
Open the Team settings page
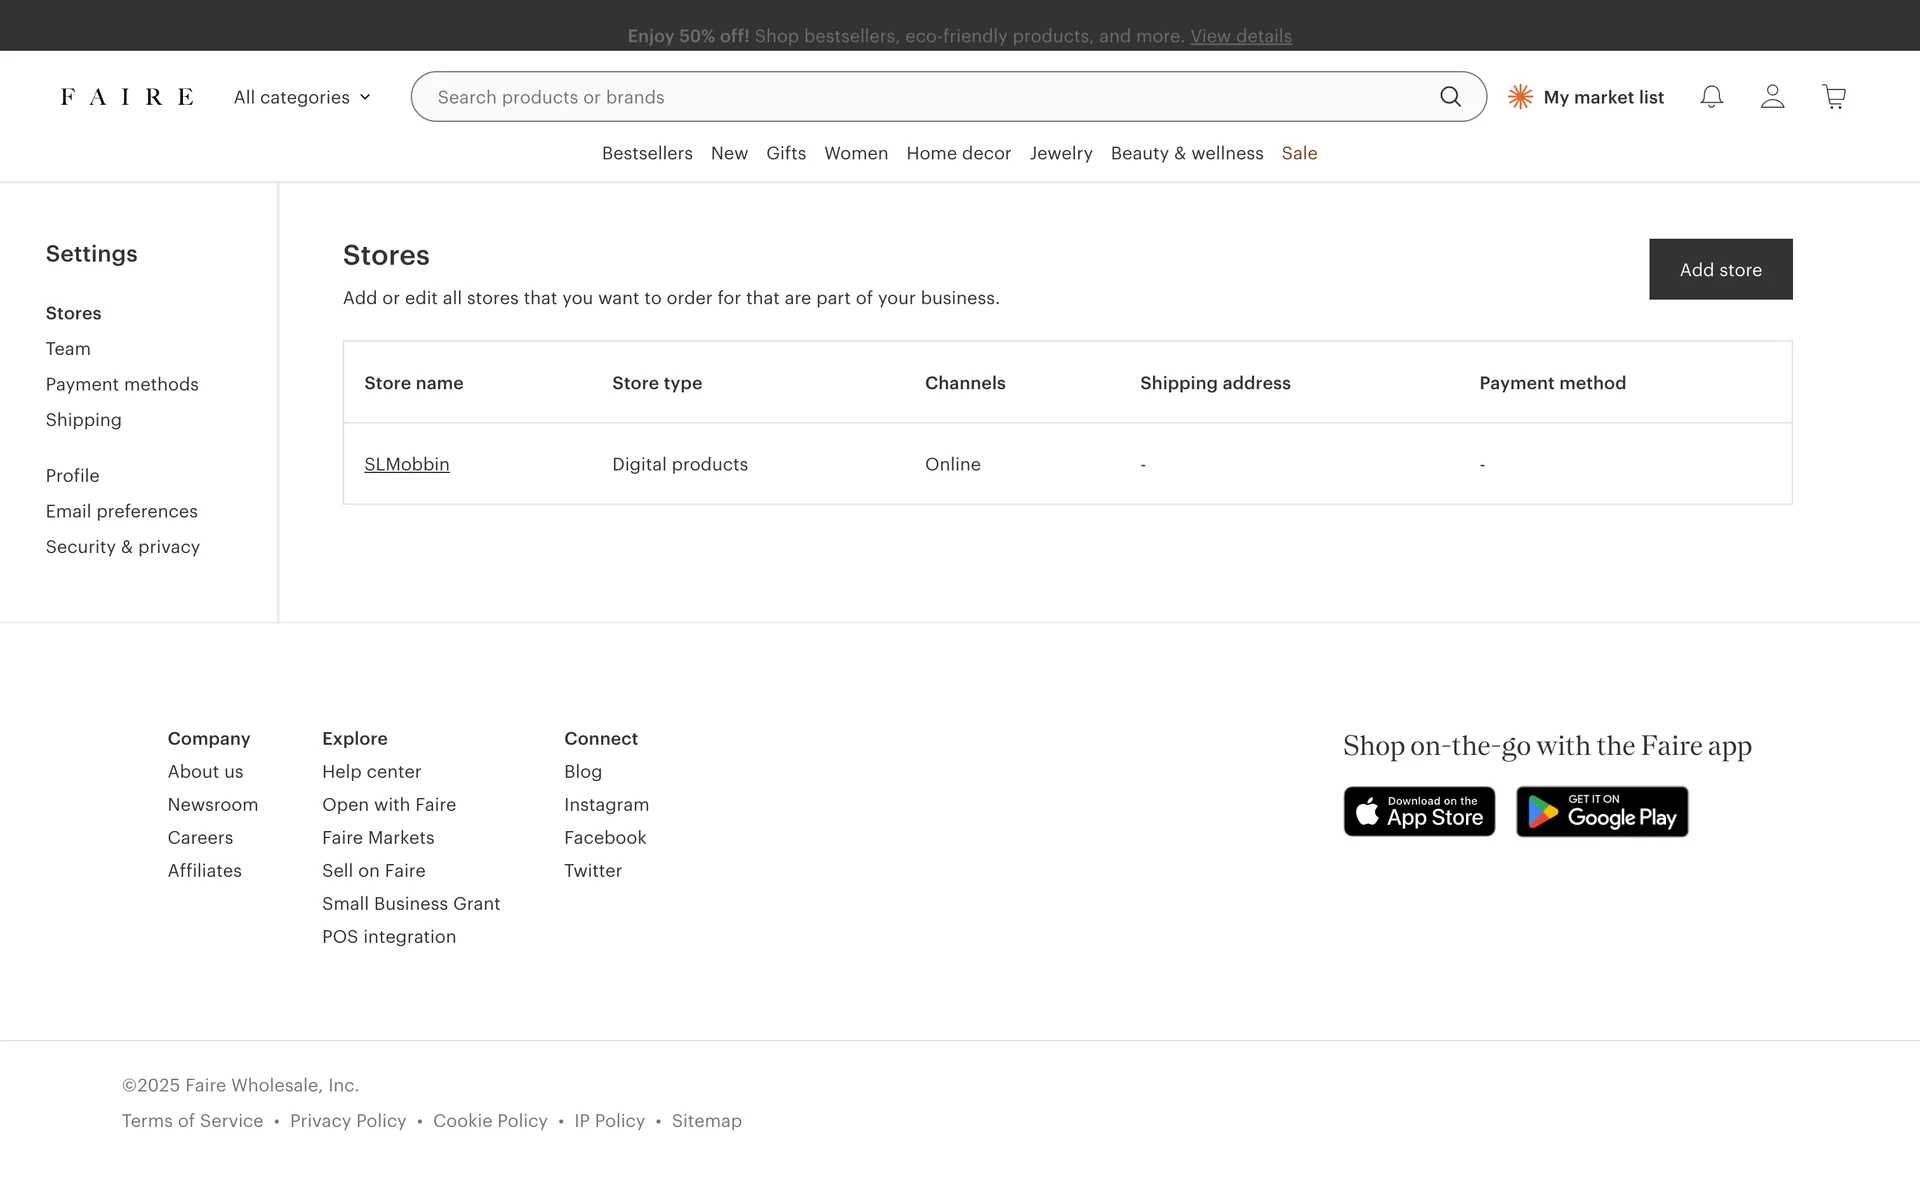pyautogui.click(x=68, y=349)
